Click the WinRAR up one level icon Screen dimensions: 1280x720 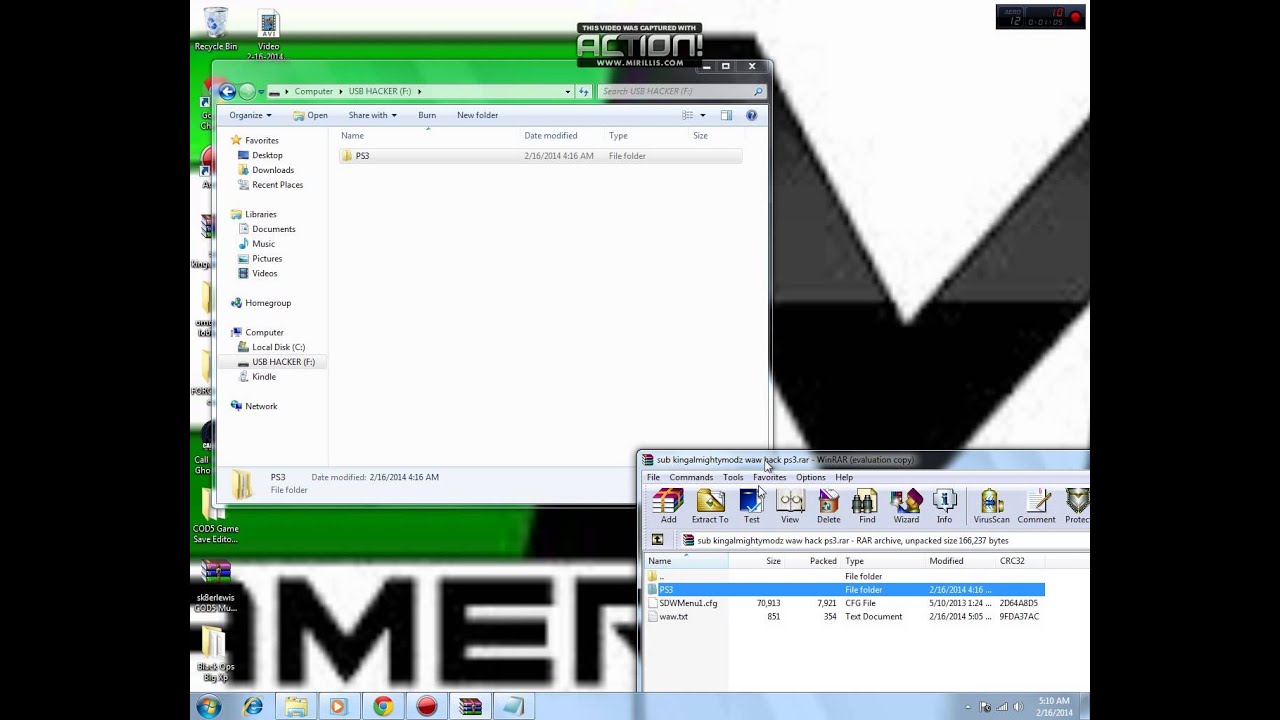[x=657, y=540]
